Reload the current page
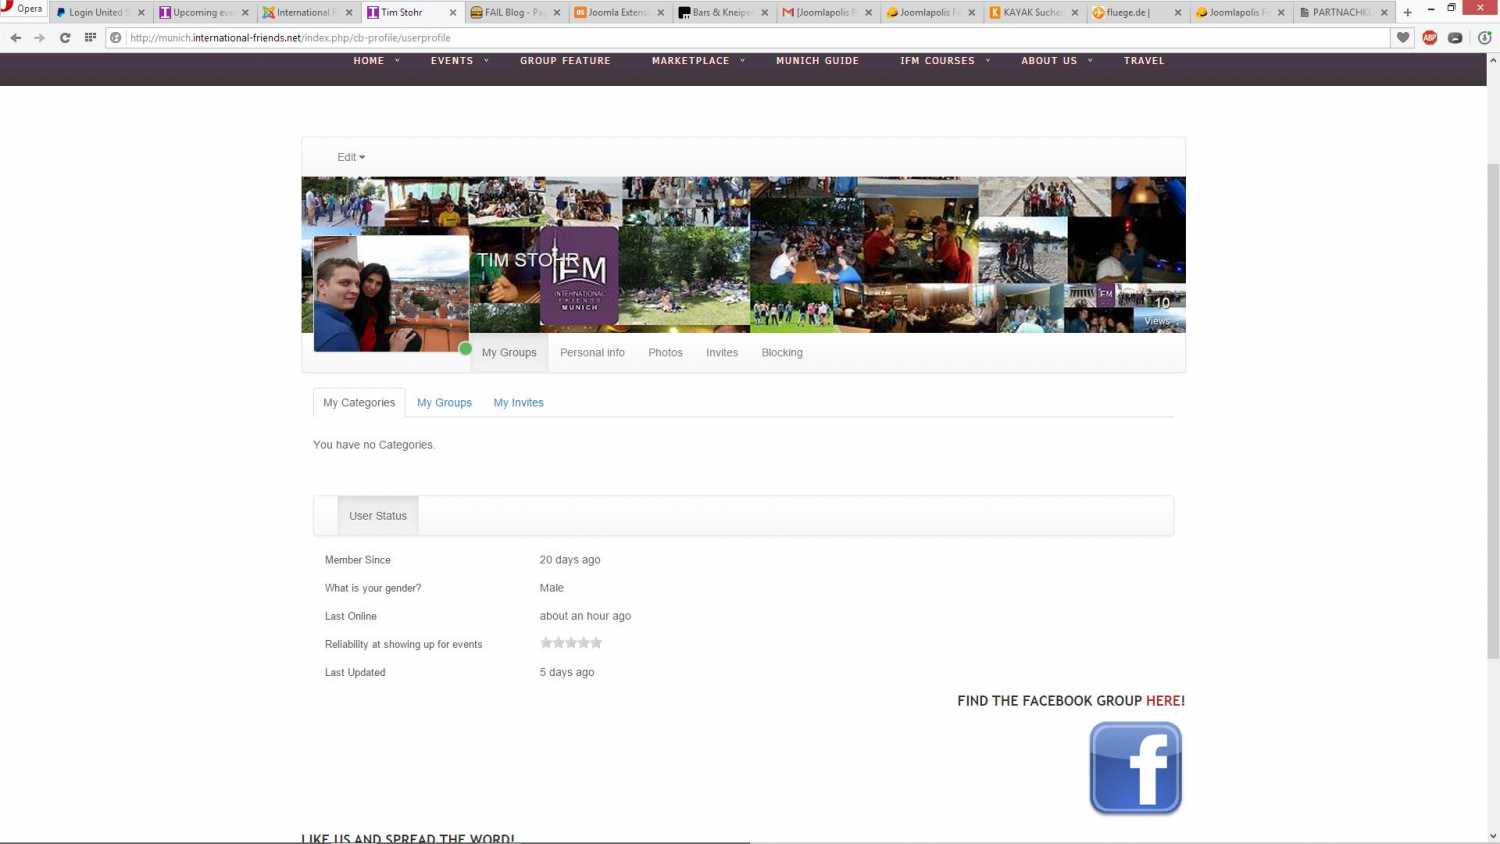This screenshot has width=1500, height=844. [x=65, y=38]
